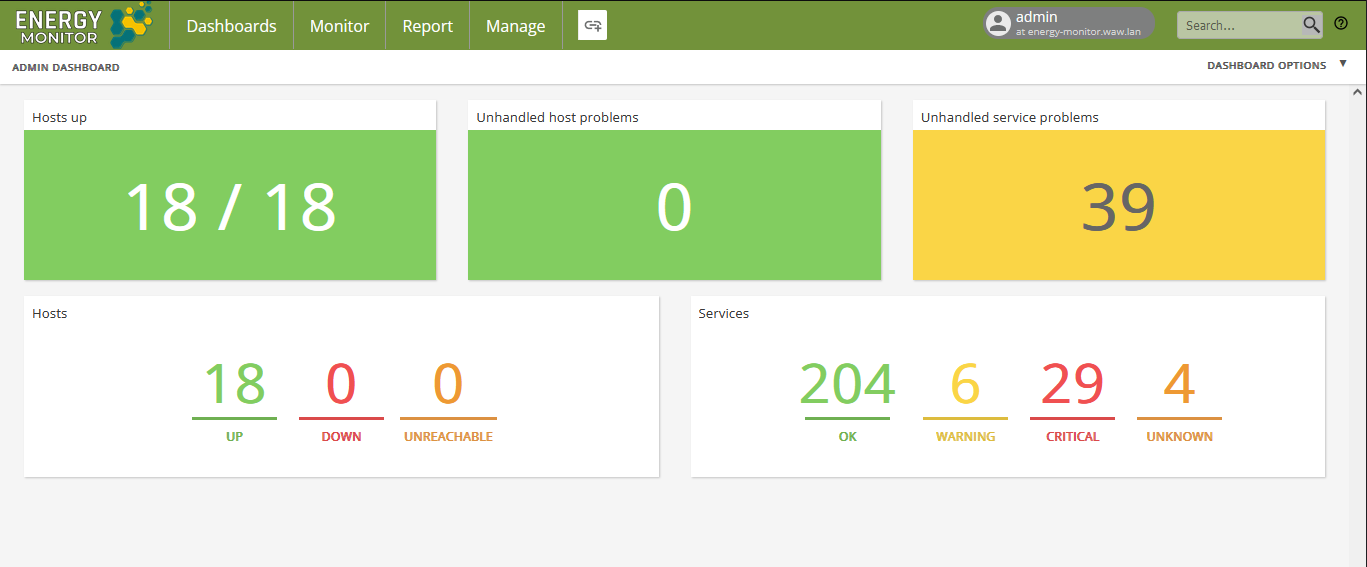View the 4 UNKNOWN services
1367x567 pixels.
coord(1179,400)
